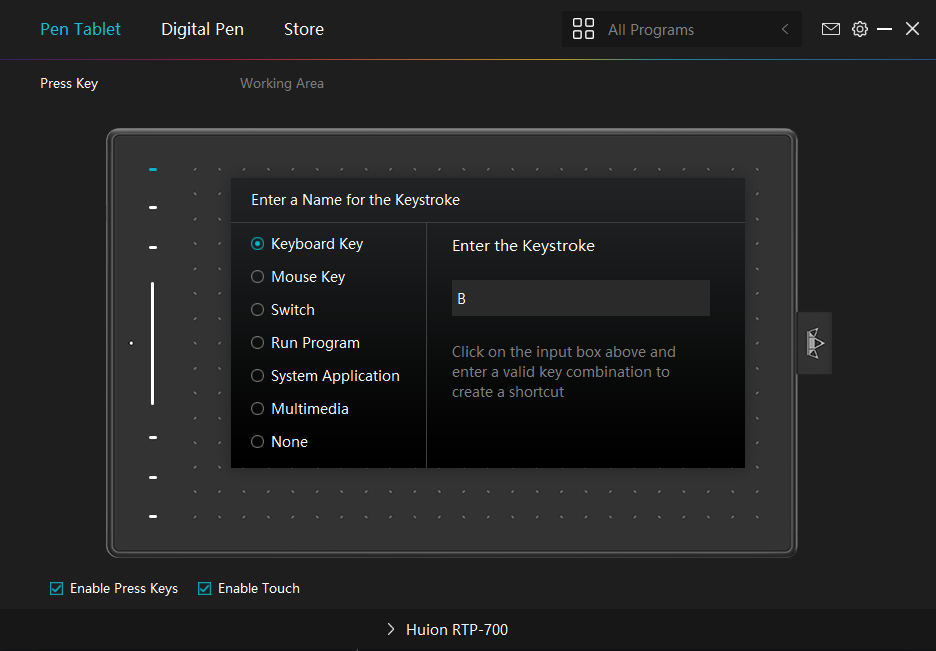
Task: Choose the Run Program radio option
Action: pos(258,343)
